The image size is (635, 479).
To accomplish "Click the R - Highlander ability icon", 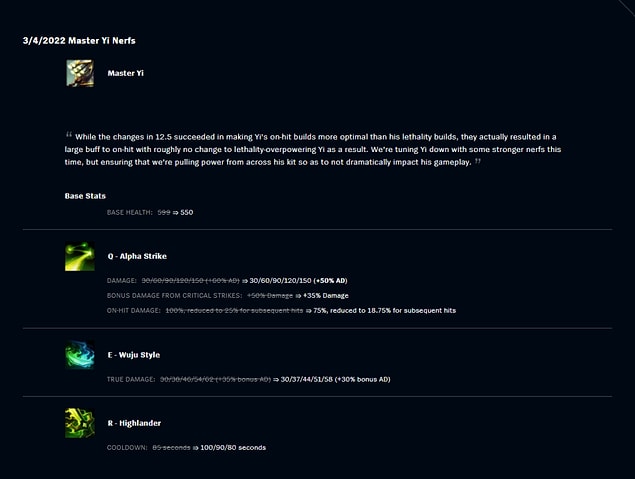I will (80, 423).
